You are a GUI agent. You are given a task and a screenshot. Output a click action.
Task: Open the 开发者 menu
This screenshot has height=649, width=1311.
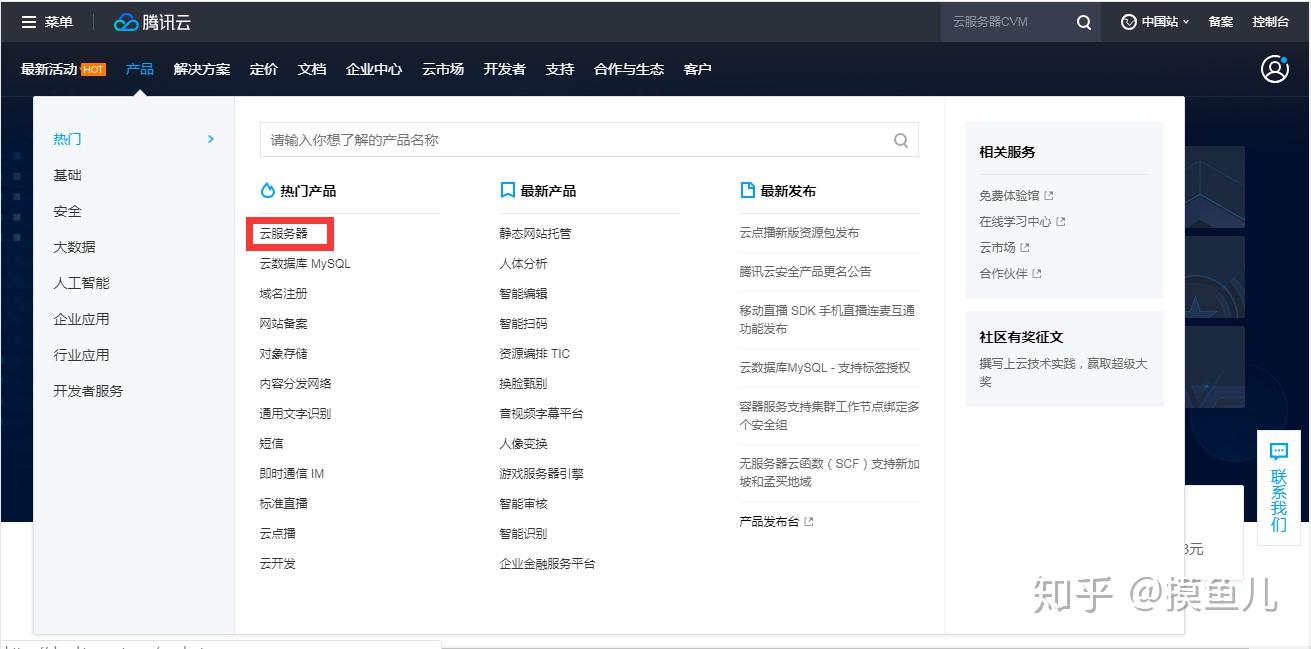[504, 69]
